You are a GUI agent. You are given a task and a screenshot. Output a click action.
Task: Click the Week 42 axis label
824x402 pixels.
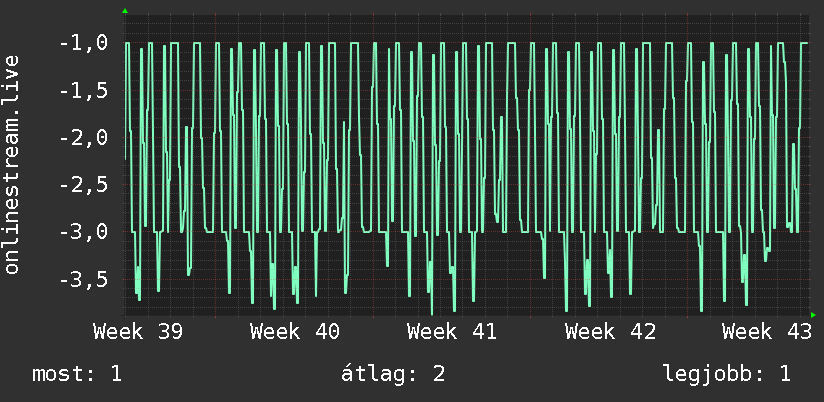[610, 332]
